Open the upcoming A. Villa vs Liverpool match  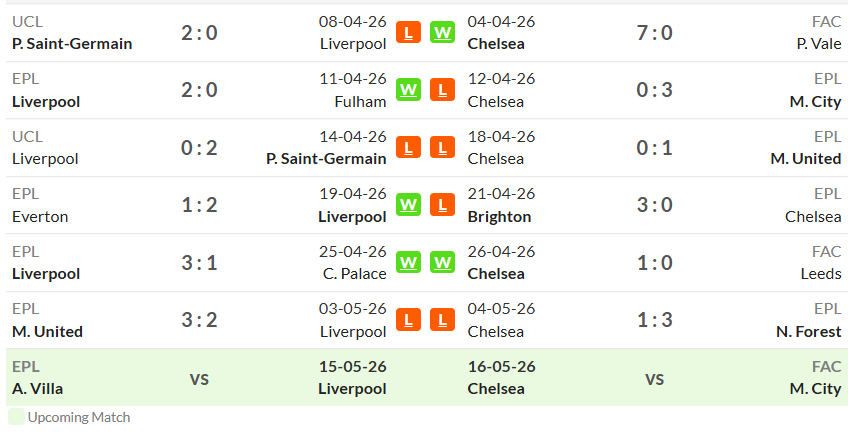point(216,377)
